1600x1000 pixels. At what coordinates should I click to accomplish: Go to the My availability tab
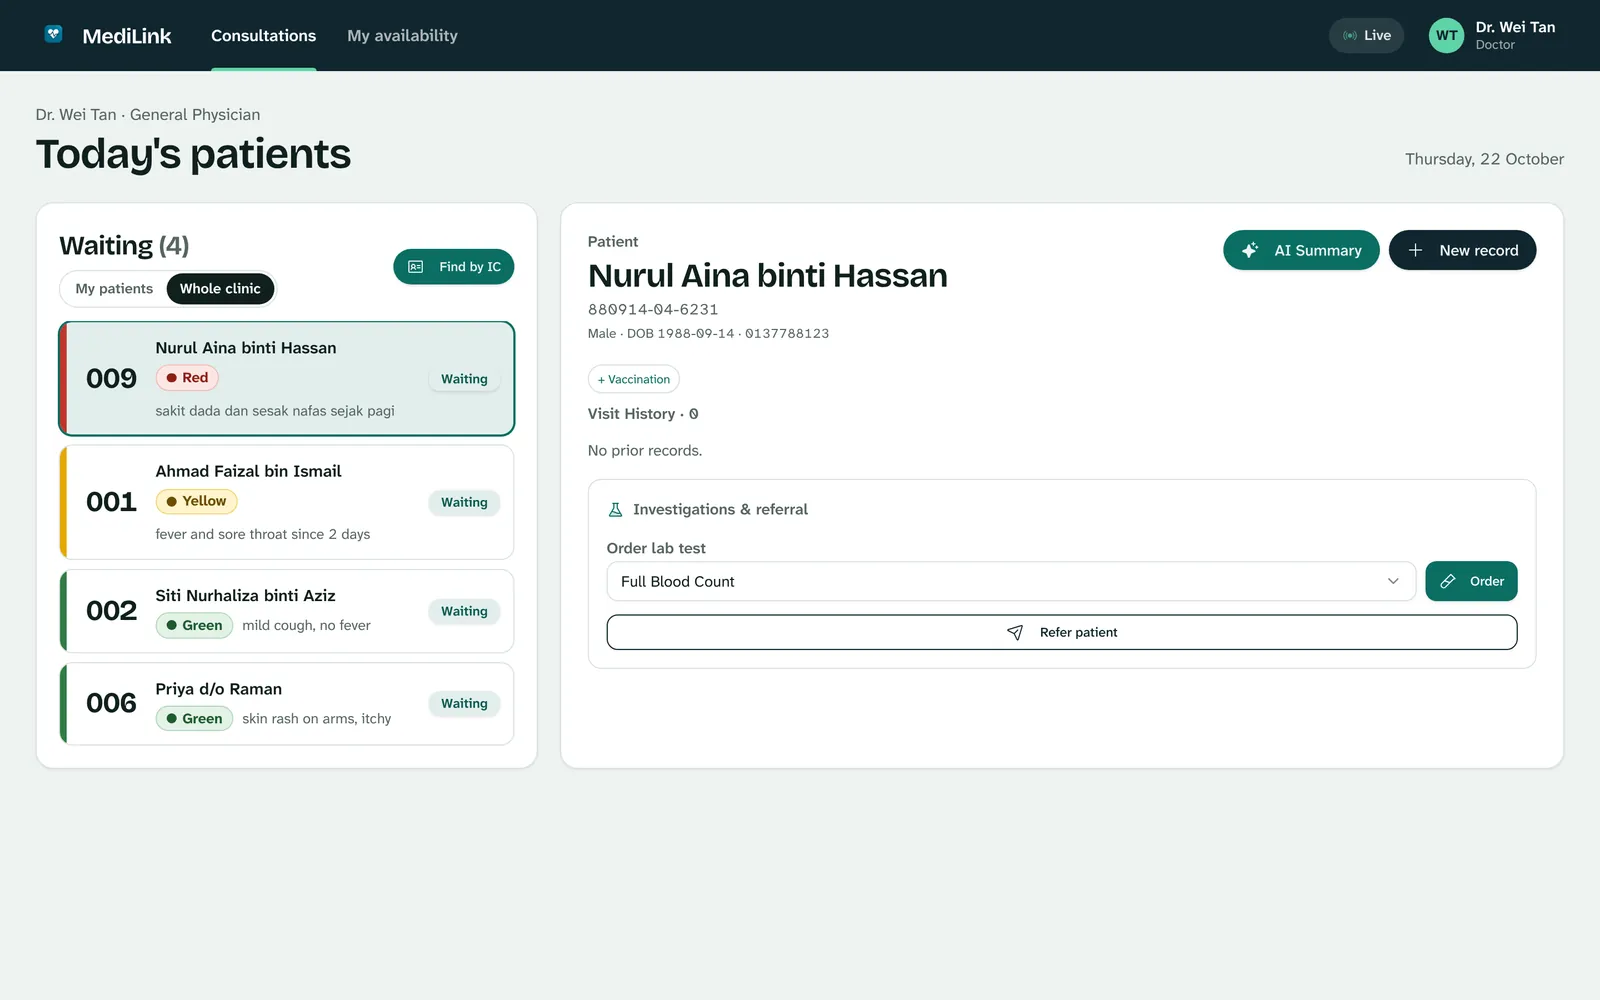[402, 36]
